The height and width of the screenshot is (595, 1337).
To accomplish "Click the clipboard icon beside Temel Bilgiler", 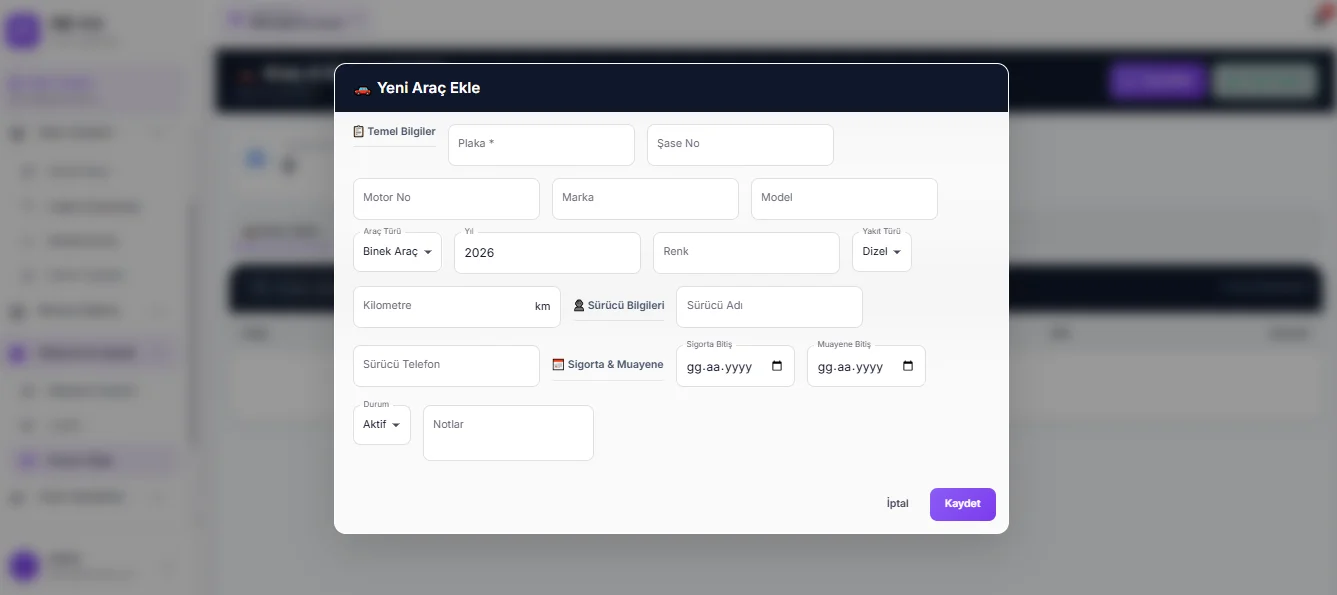I will pyautogui.click(x=359, y=132).
